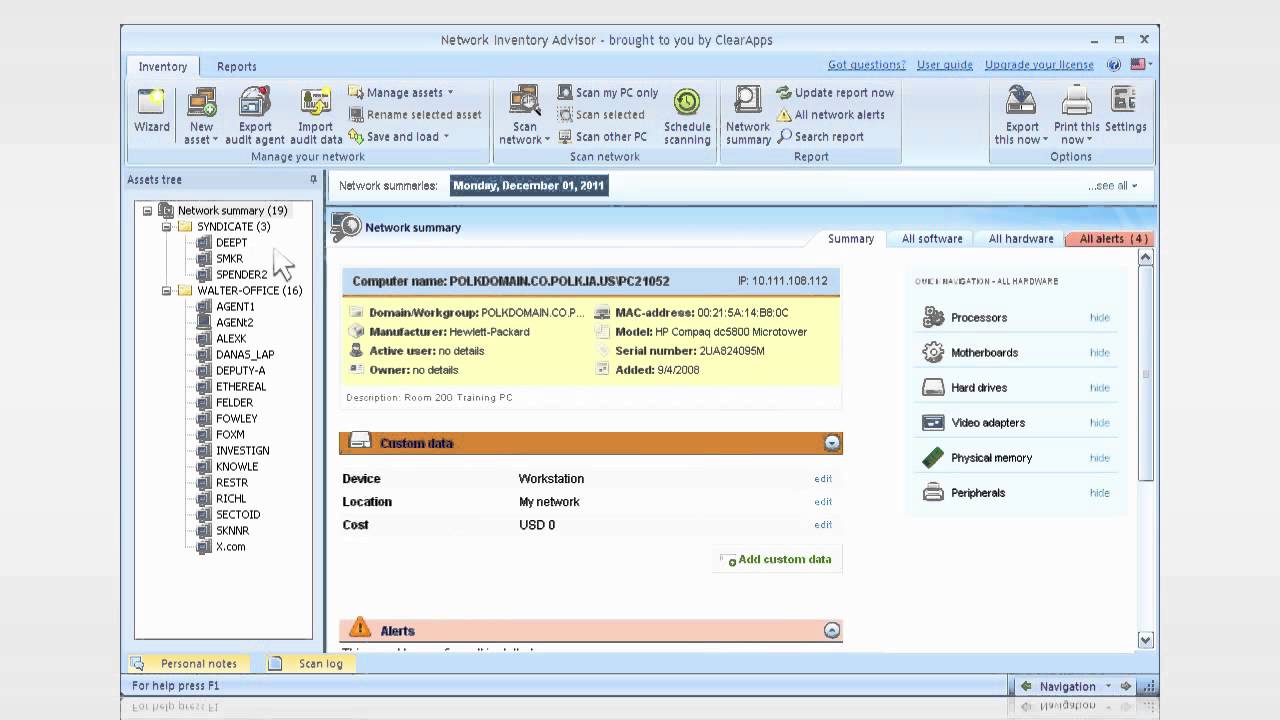Hide Hard drives in quick navigation

click(1100, 387)
